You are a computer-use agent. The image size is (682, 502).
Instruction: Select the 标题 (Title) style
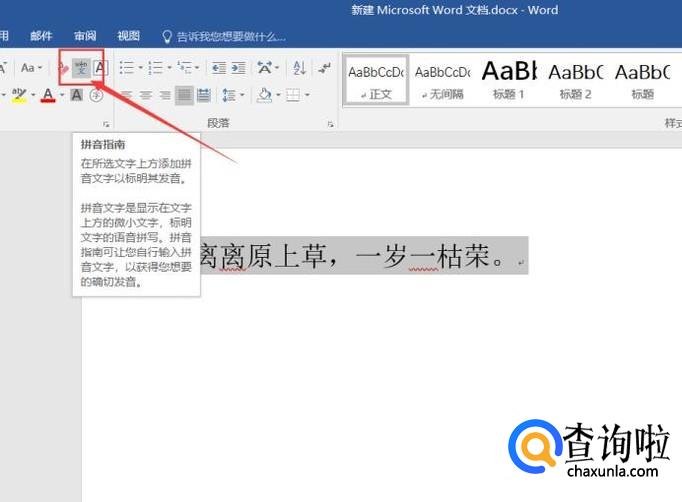tap(642, 80)
